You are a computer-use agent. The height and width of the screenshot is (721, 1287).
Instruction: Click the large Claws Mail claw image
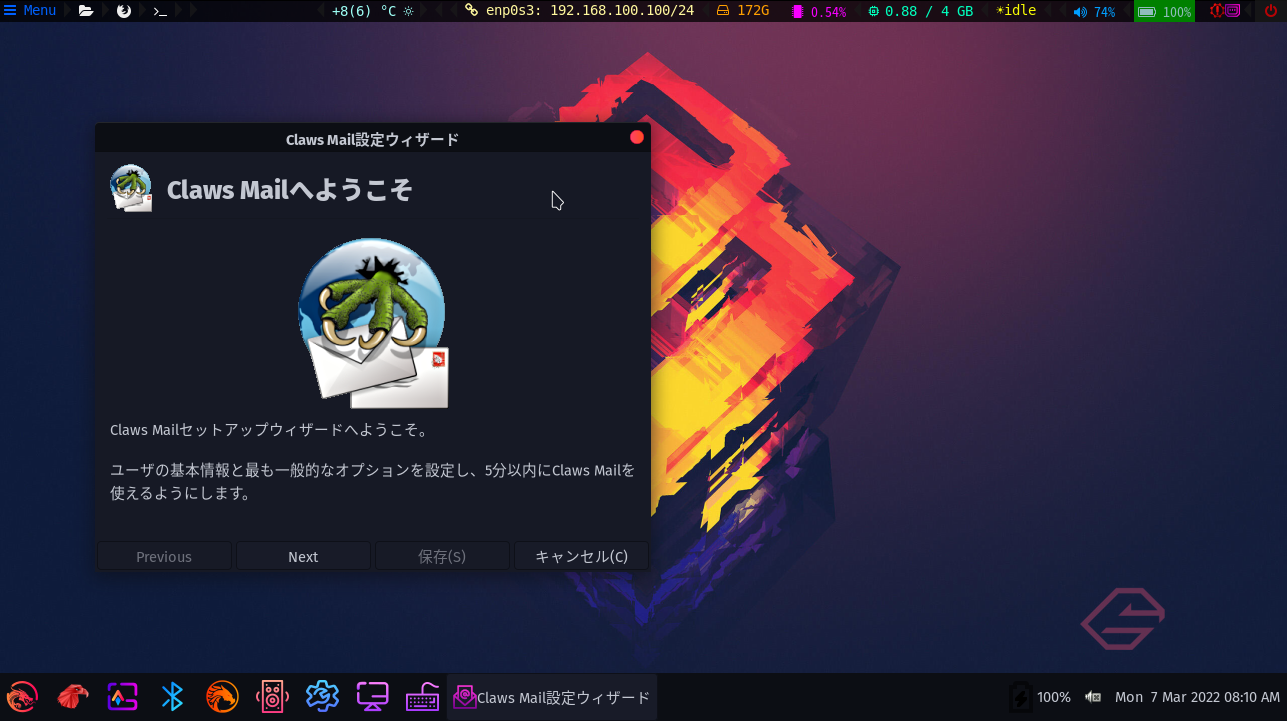373,323
